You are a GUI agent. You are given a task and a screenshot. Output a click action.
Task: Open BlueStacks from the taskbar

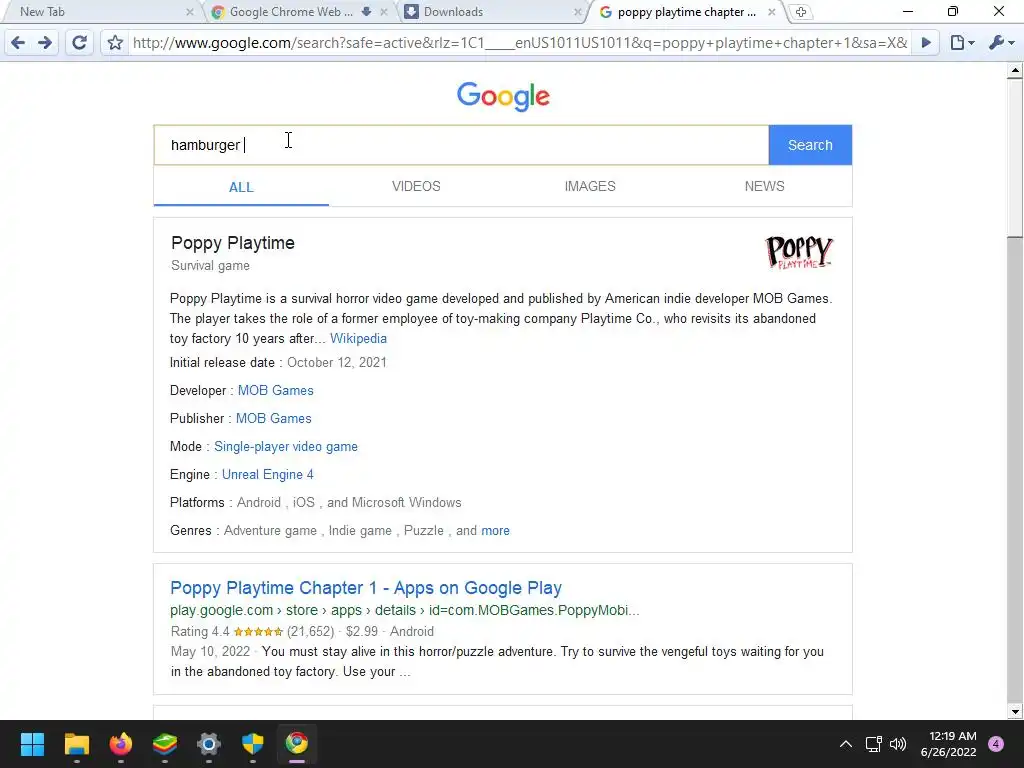(x=165, y=744)
